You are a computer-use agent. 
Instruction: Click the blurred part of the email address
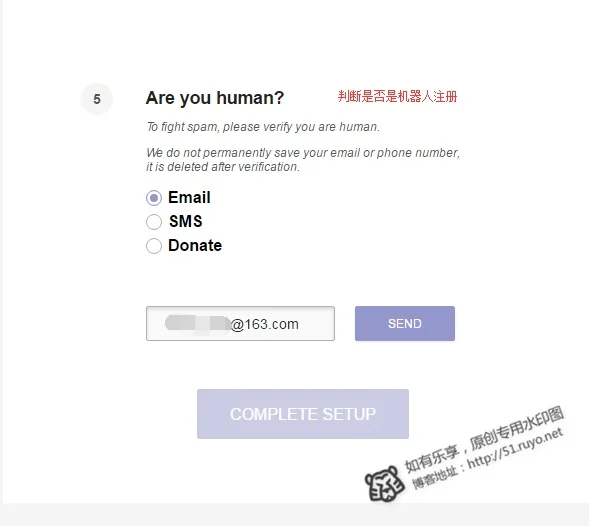198,324
